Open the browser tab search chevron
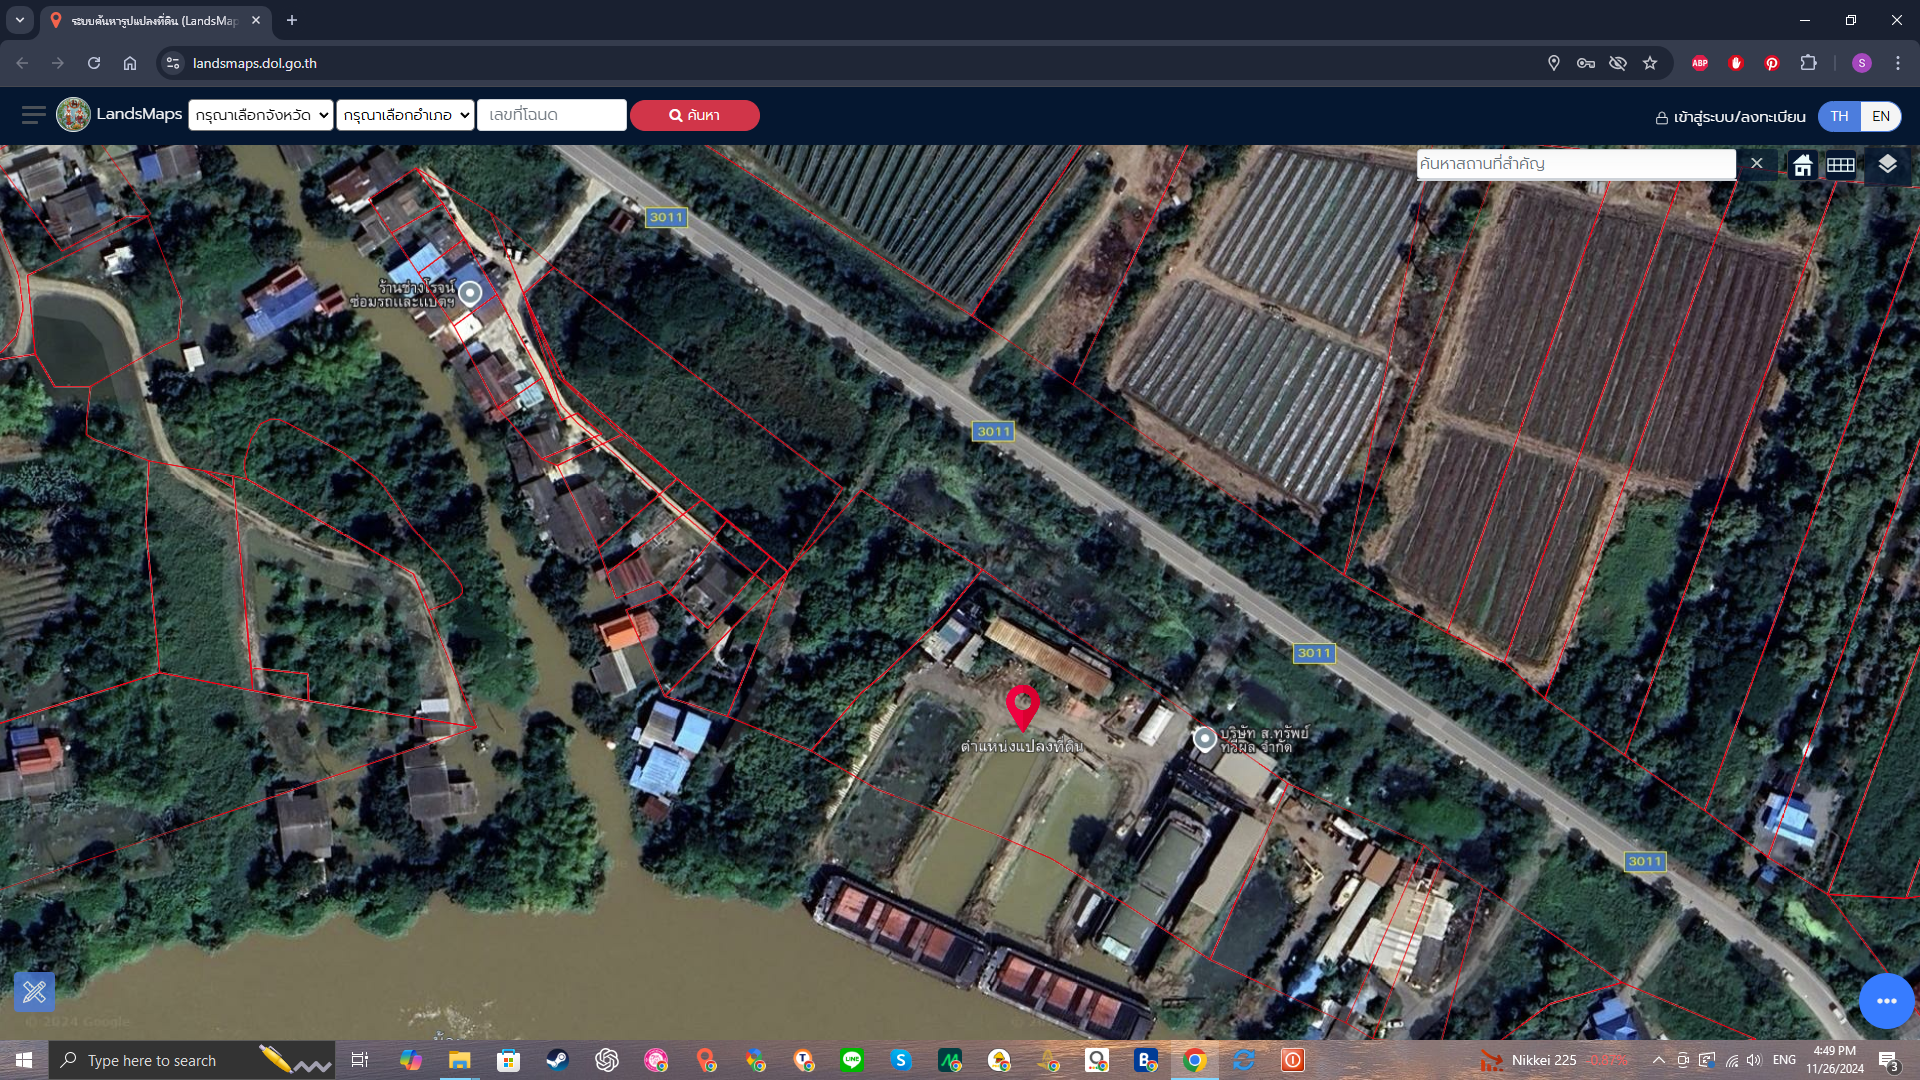The height and width of the screenshot is (1080, 1920). (19, 20)
